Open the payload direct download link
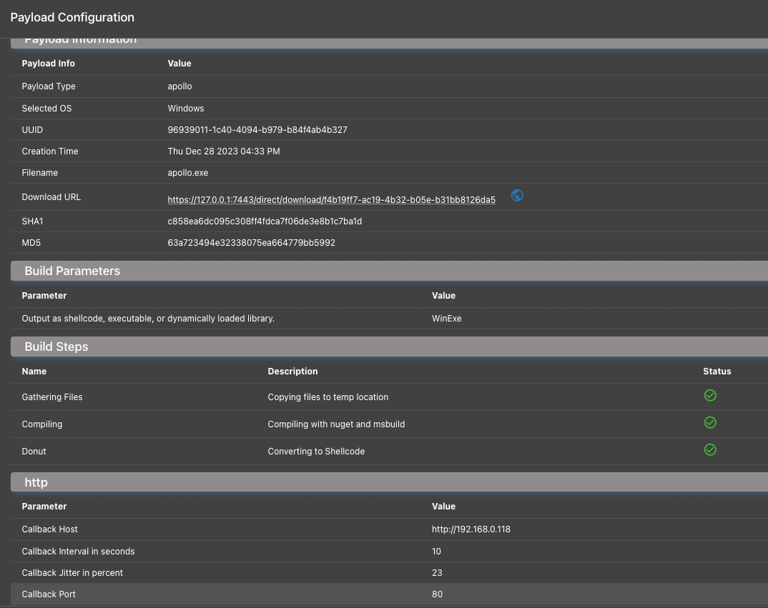The image size is (768, 608). [331, 200]
